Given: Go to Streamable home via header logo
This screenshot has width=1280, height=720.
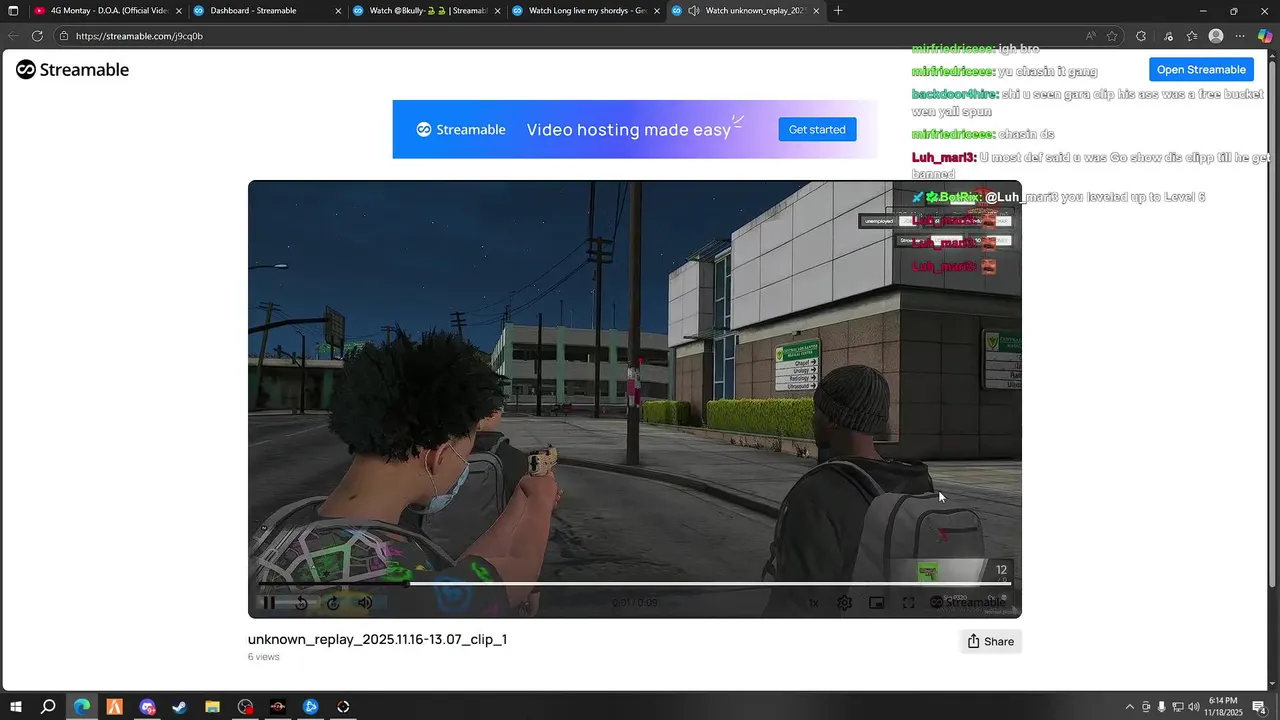Looking at the screenshot, I should [x=72, y=69].
